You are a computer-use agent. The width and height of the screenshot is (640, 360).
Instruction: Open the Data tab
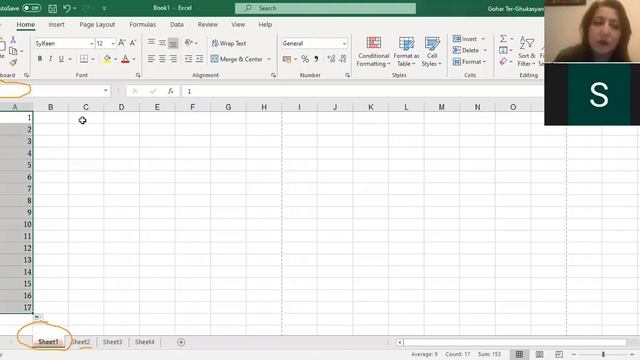pos(176,24)
